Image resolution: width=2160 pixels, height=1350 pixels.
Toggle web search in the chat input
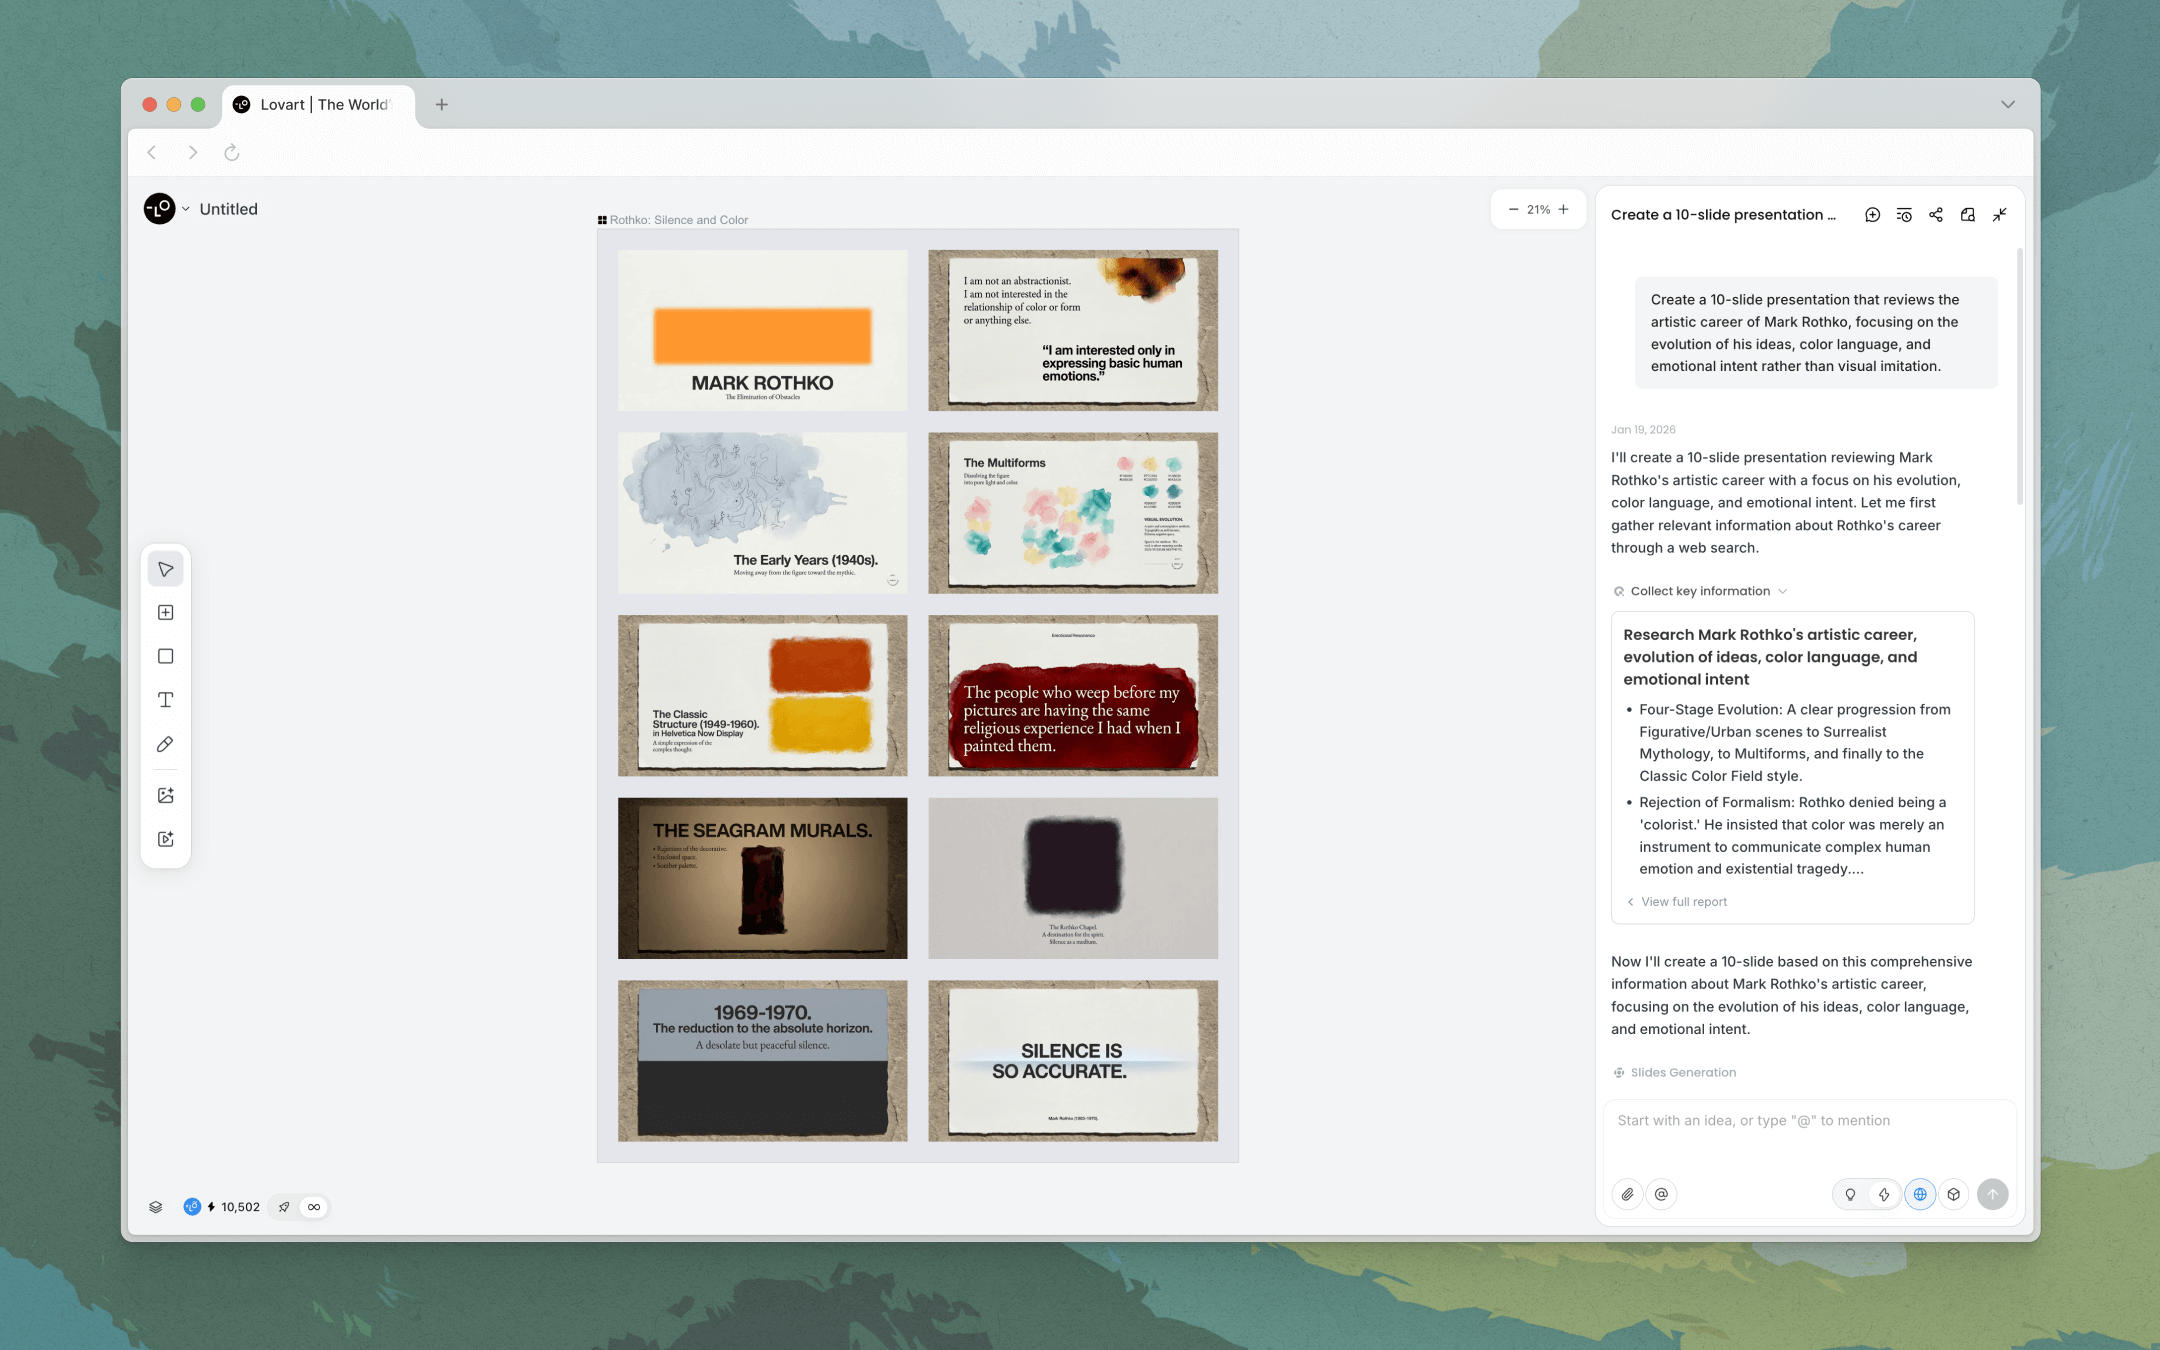1920,1194
